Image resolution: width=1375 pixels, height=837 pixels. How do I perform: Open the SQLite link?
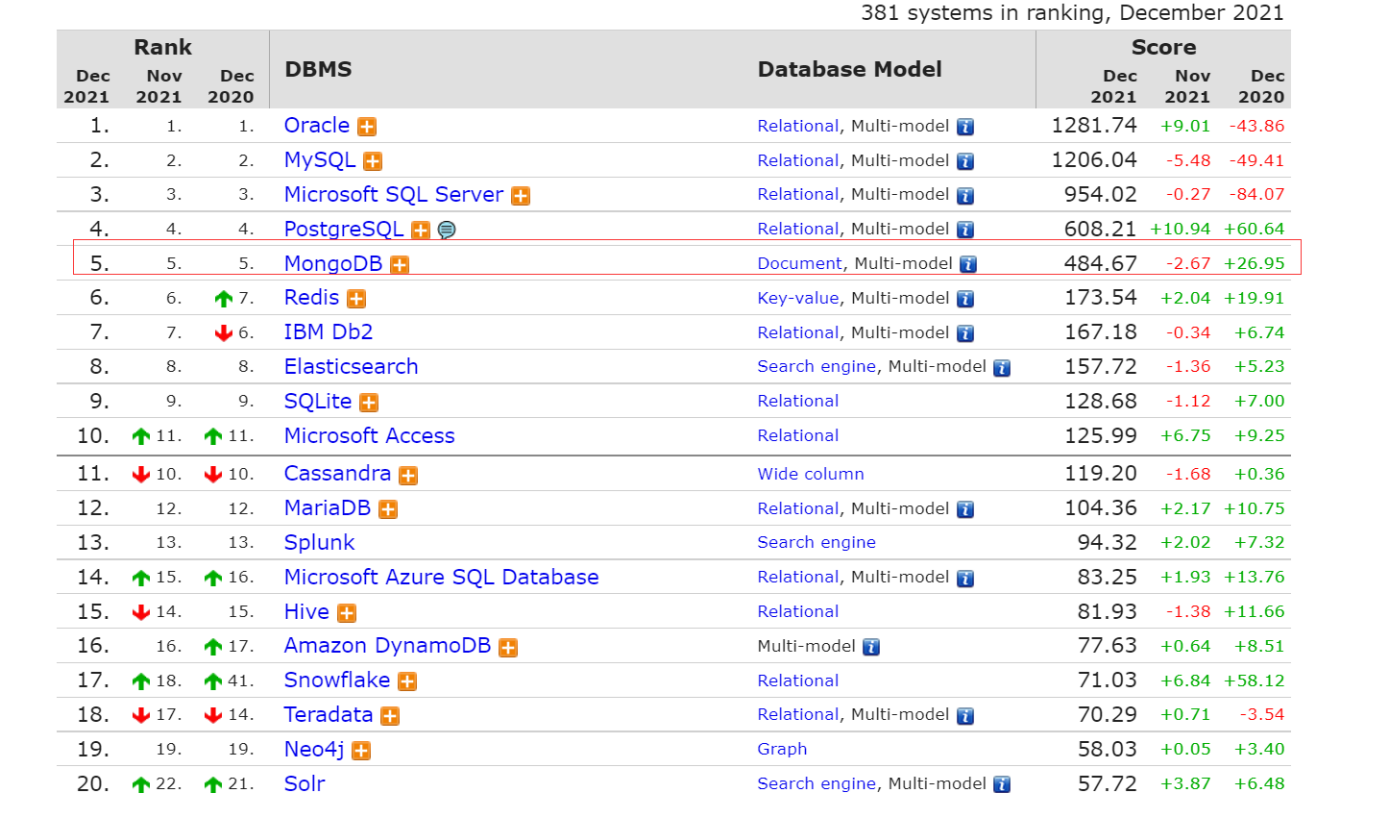tap(318, 401)
